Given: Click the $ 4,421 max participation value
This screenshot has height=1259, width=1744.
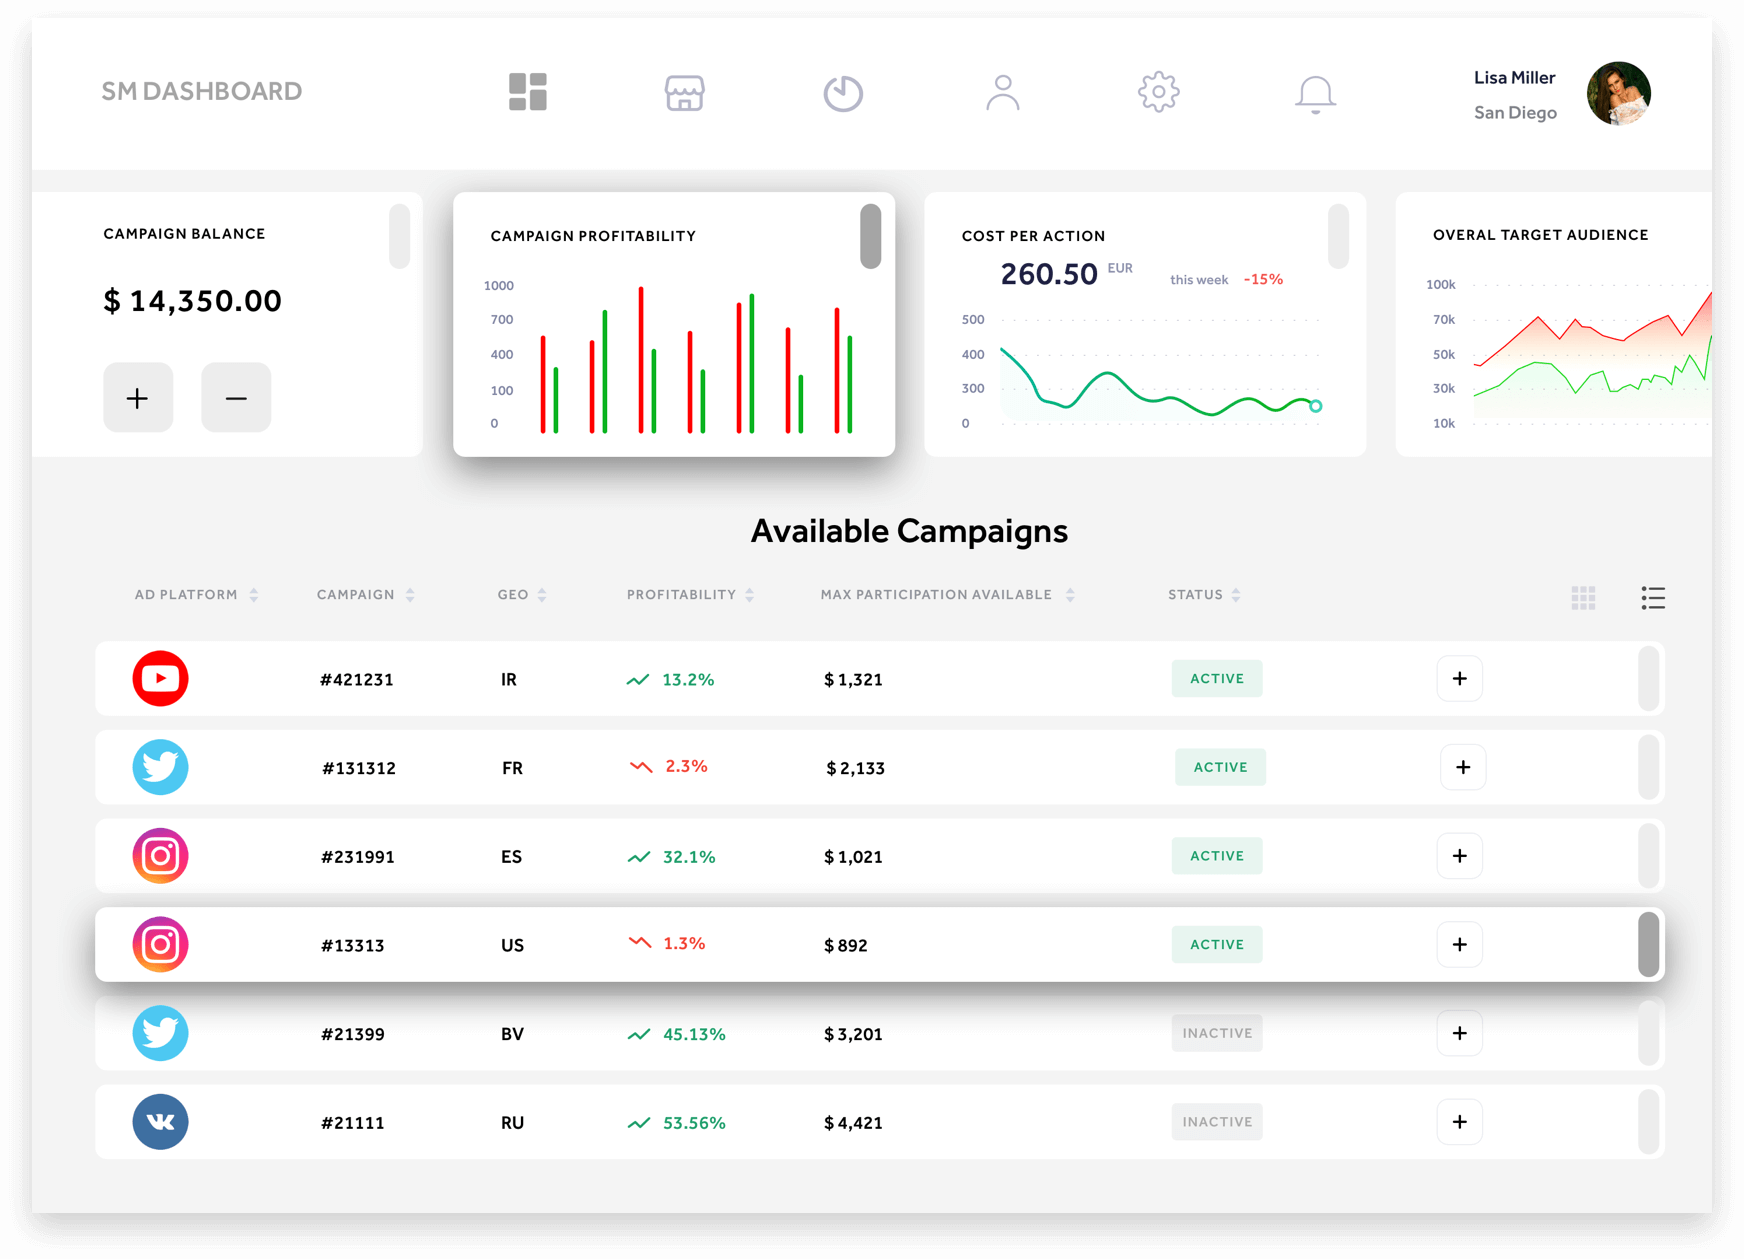Looking at the screenshot, I should point(853,1123).
